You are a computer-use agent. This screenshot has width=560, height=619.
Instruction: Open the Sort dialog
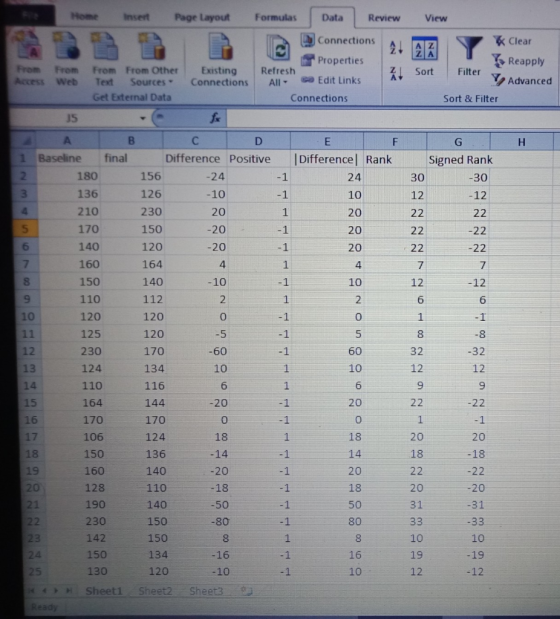click(x=424, y=56)
